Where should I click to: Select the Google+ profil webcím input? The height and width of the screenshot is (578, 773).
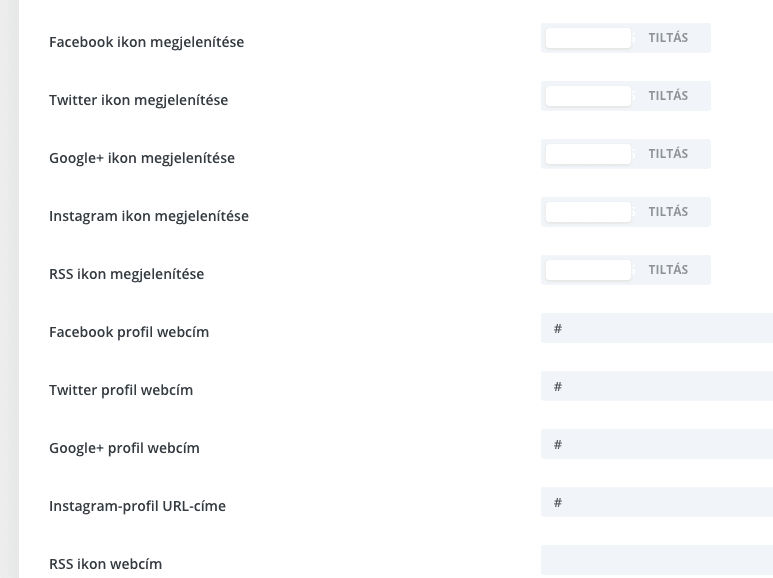coord(657,444)
